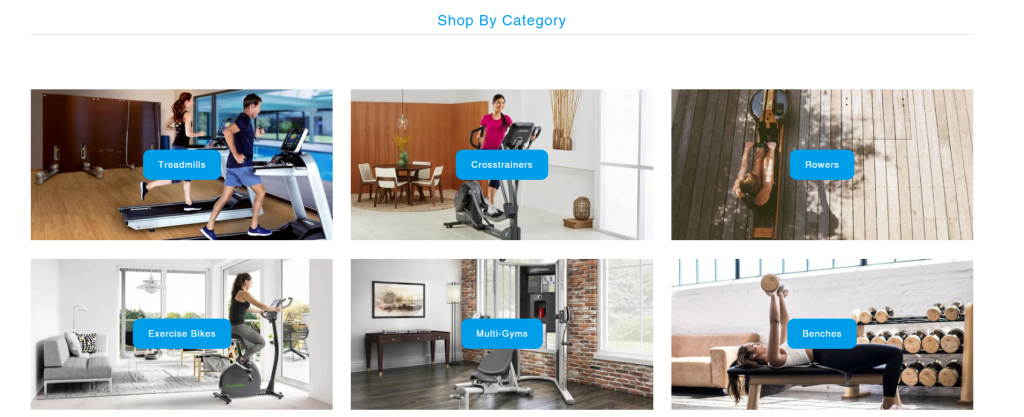Click the Shop By Category heading
The height and width of the screenshot is (417, 1024).
(x=502, y=20)
